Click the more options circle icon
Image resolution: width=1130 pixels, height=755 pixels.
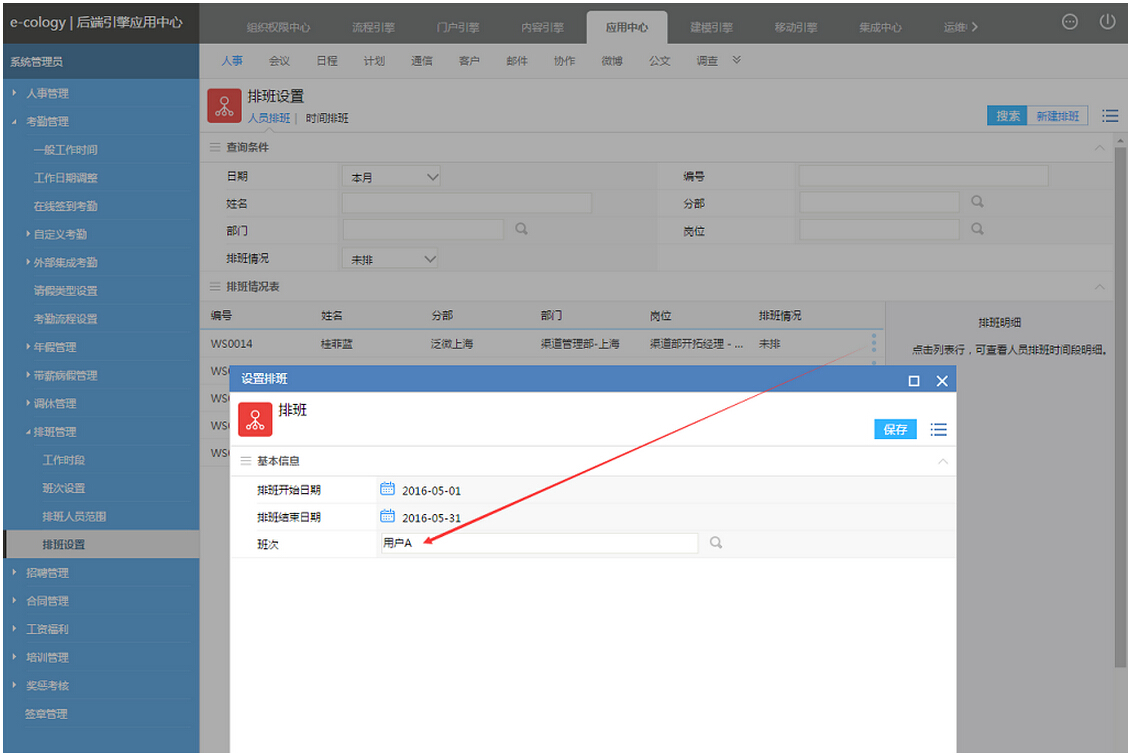(x=1070, y=22)
